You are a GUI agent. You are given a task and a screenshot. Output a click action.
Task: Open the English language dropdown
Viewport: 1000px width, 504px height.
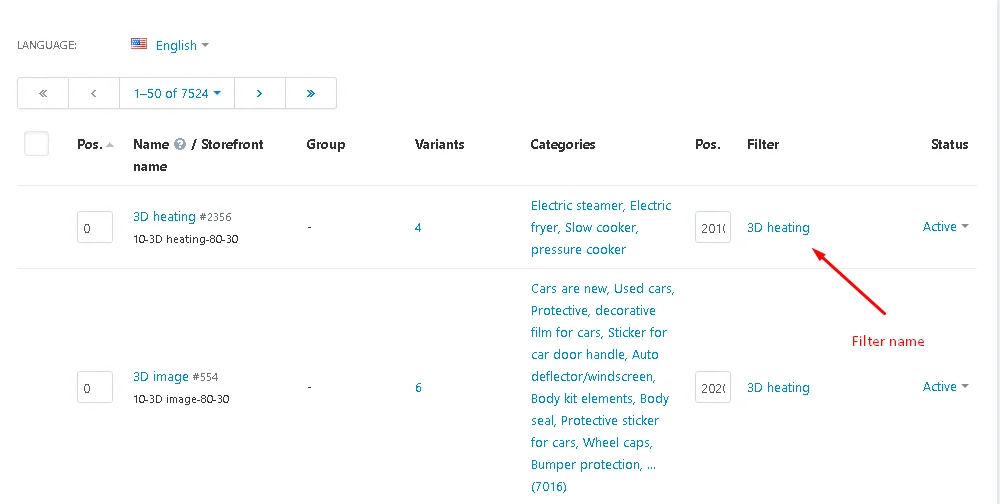point(182,45)
